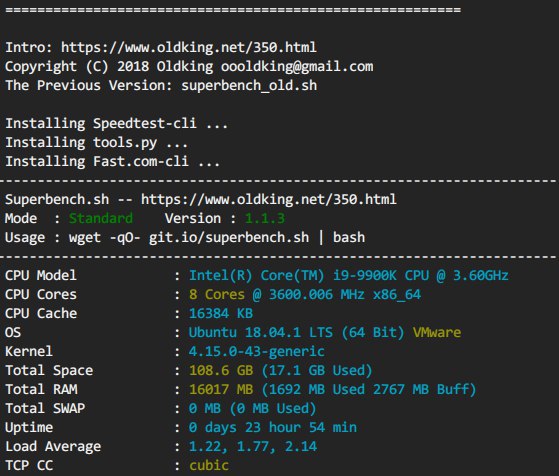Click the (17.1 GB Used) text

coord(317,371)
